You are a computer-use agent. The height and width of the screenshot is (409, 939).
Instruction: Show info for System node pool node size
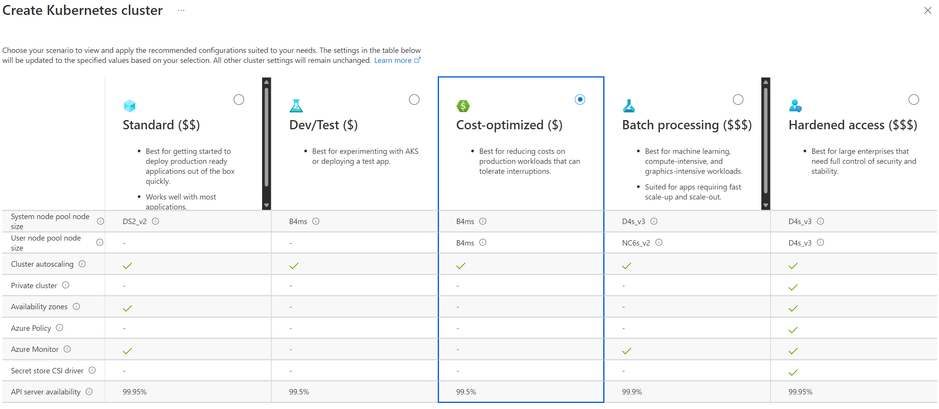(x=100, y=222)
